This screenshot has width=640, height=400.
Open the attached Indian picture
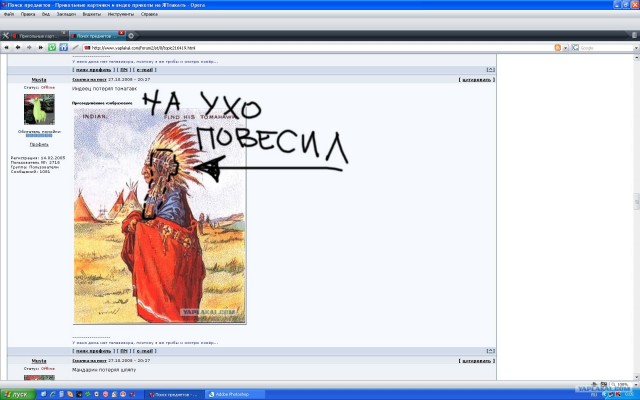point(160,216)
